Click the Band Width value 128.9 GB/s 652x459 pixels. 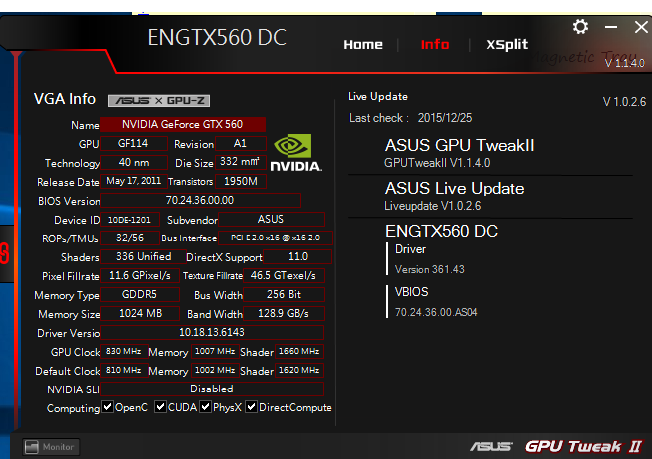[x=284, y=313]
